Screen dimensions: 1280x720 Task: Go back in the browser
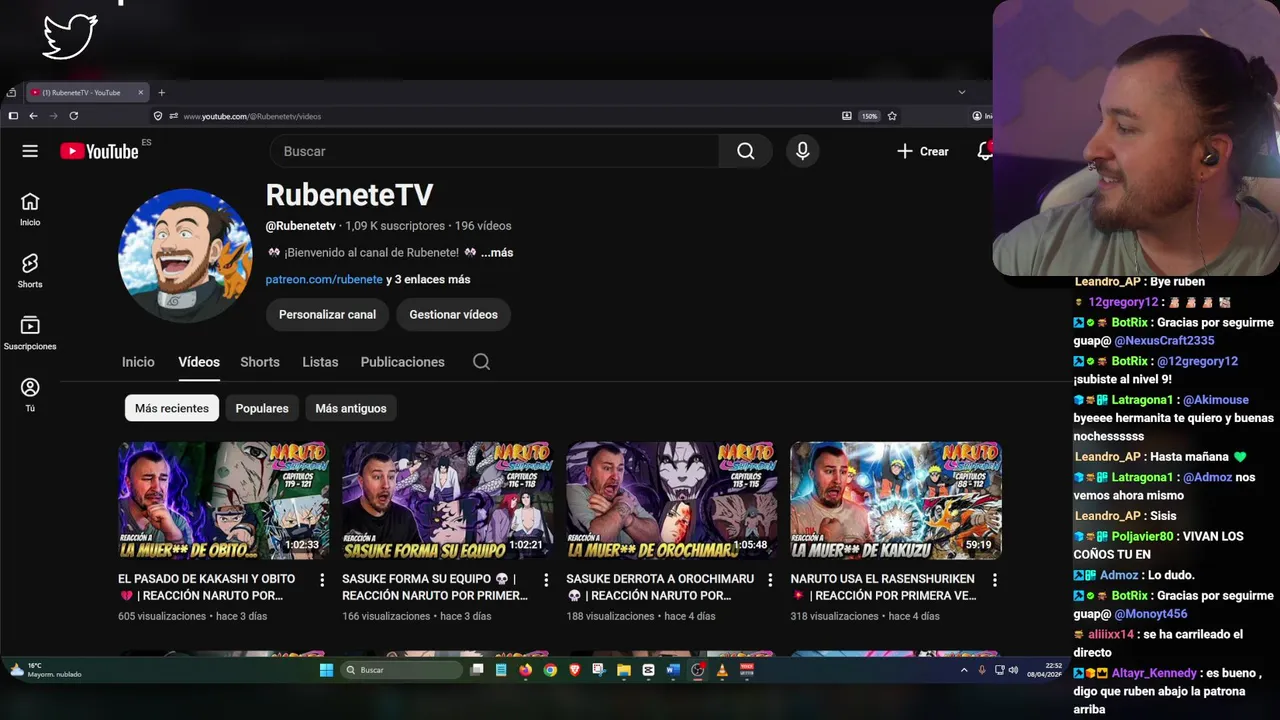point(33,116)
